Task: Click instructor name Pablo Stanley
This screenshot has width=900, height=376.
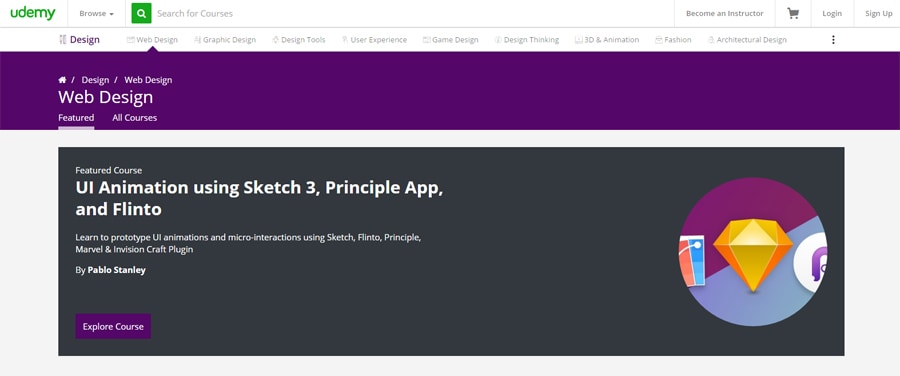Action: 117,270
